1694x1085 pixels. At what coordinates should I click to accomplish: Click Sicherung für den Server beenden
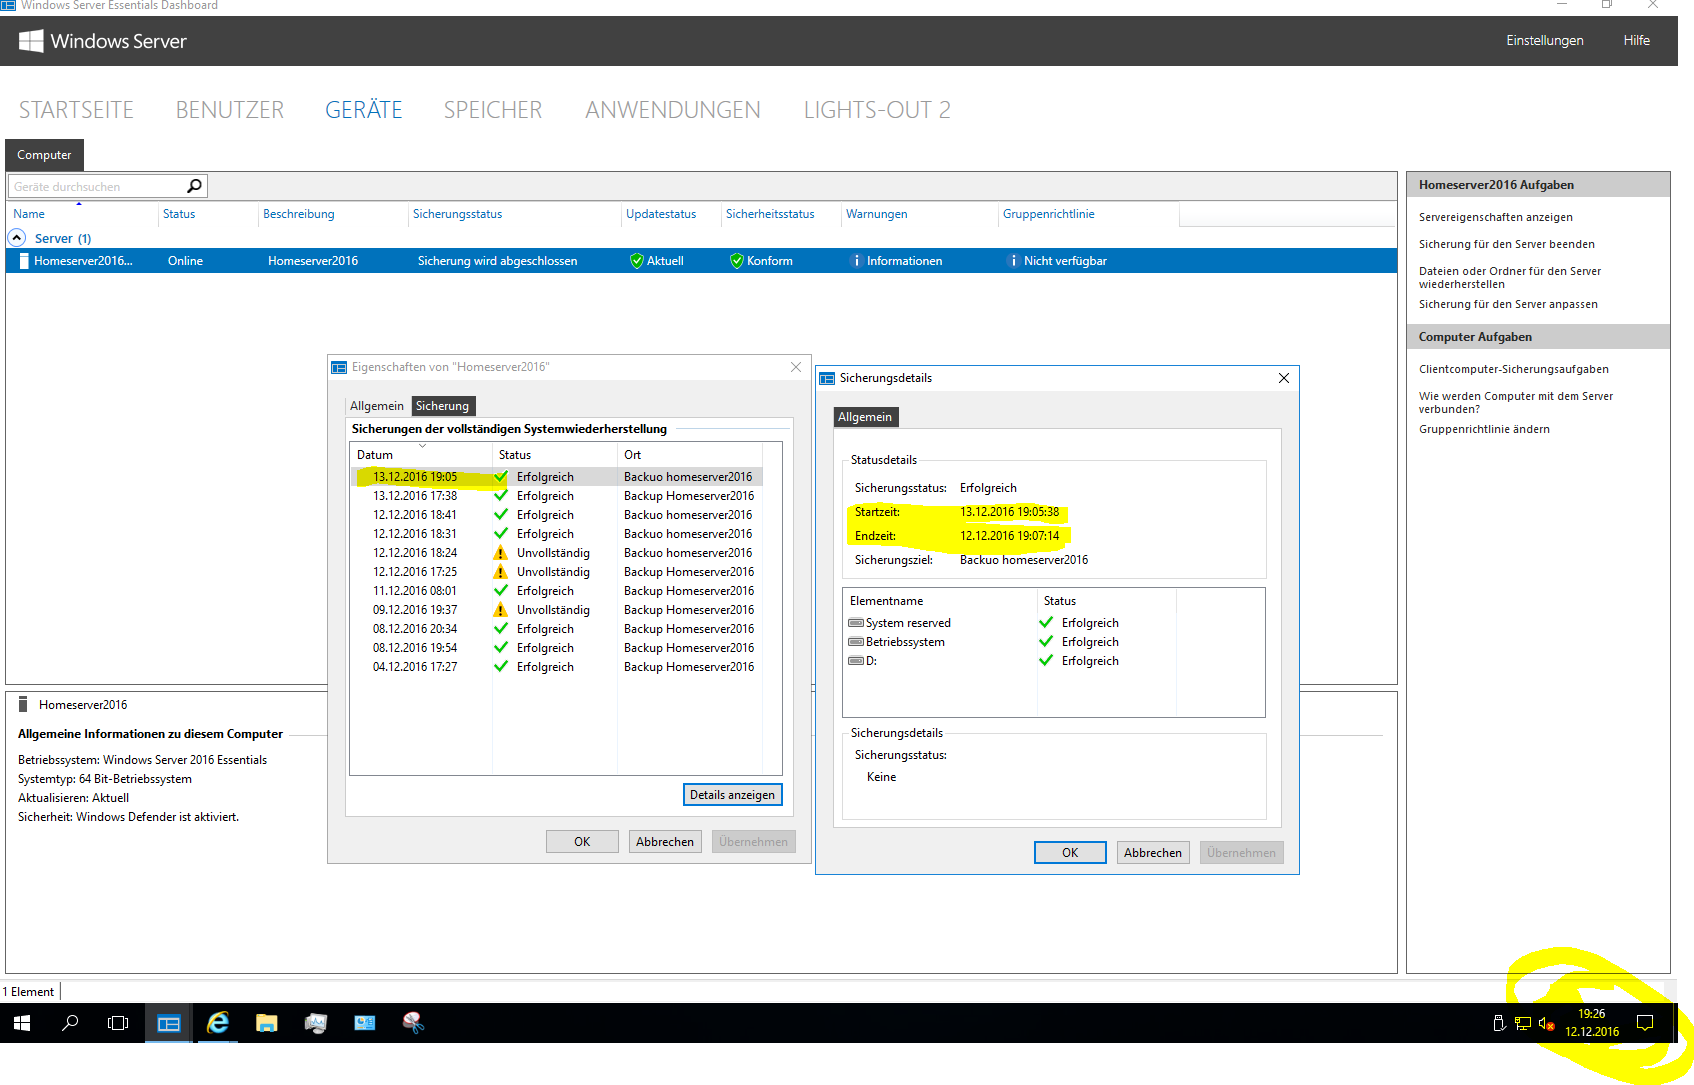tap(1507, 244)
